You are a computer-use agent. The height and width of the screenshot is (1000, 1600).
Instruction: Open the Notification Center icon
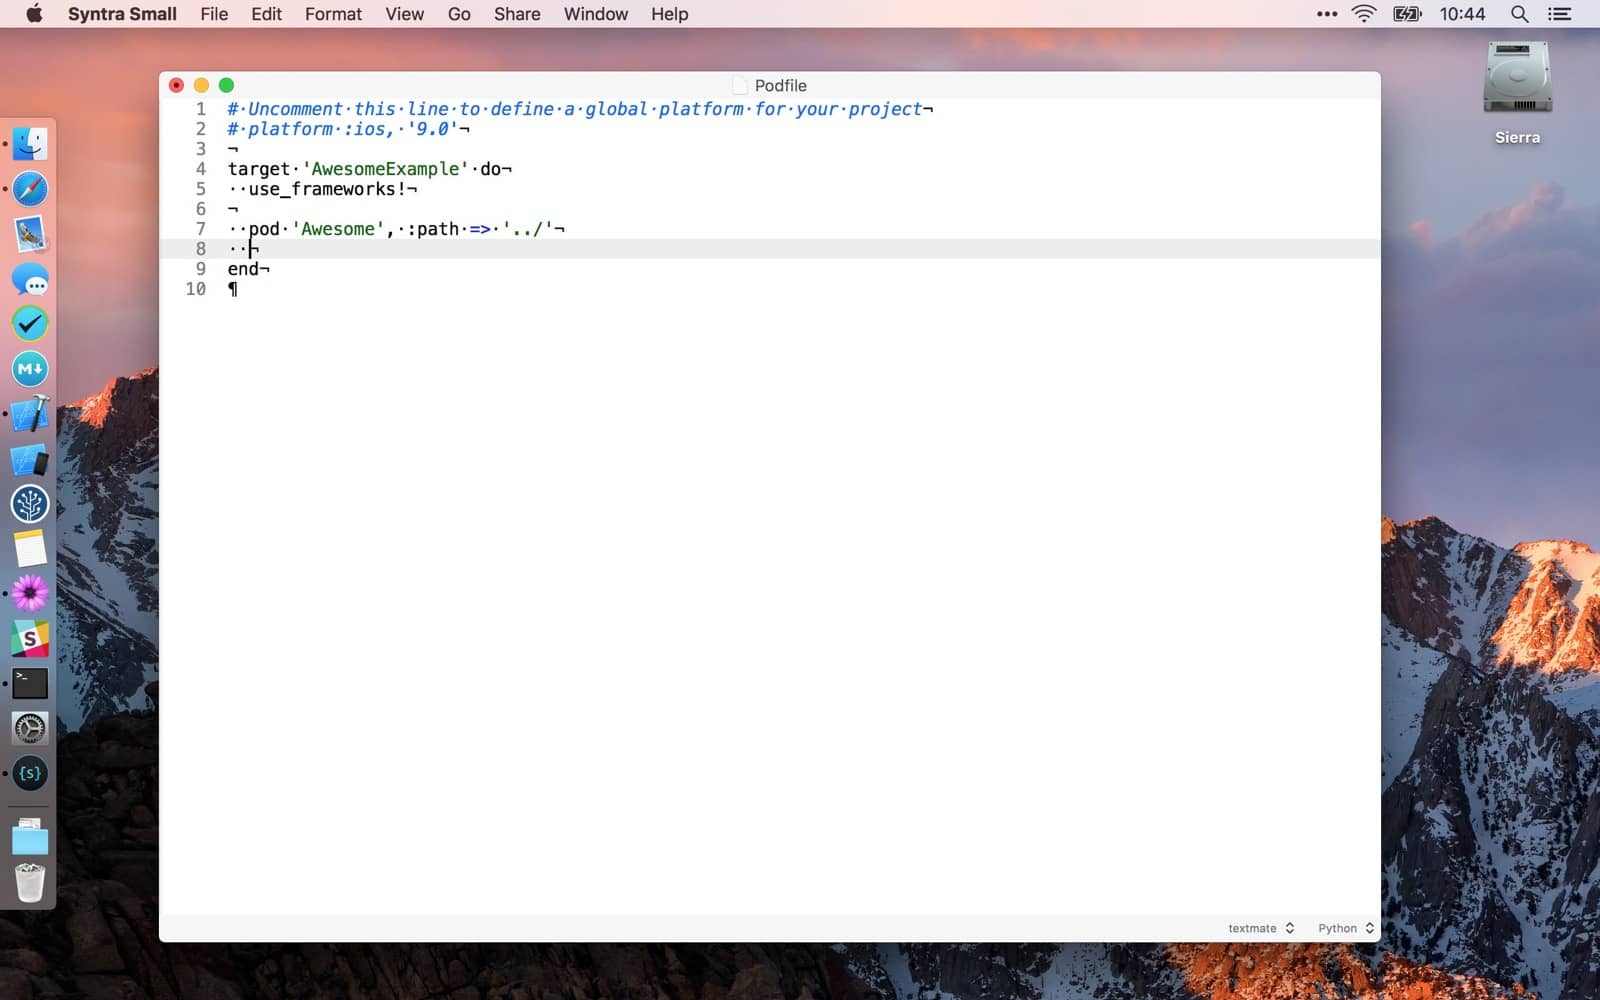click(1559, 14)
